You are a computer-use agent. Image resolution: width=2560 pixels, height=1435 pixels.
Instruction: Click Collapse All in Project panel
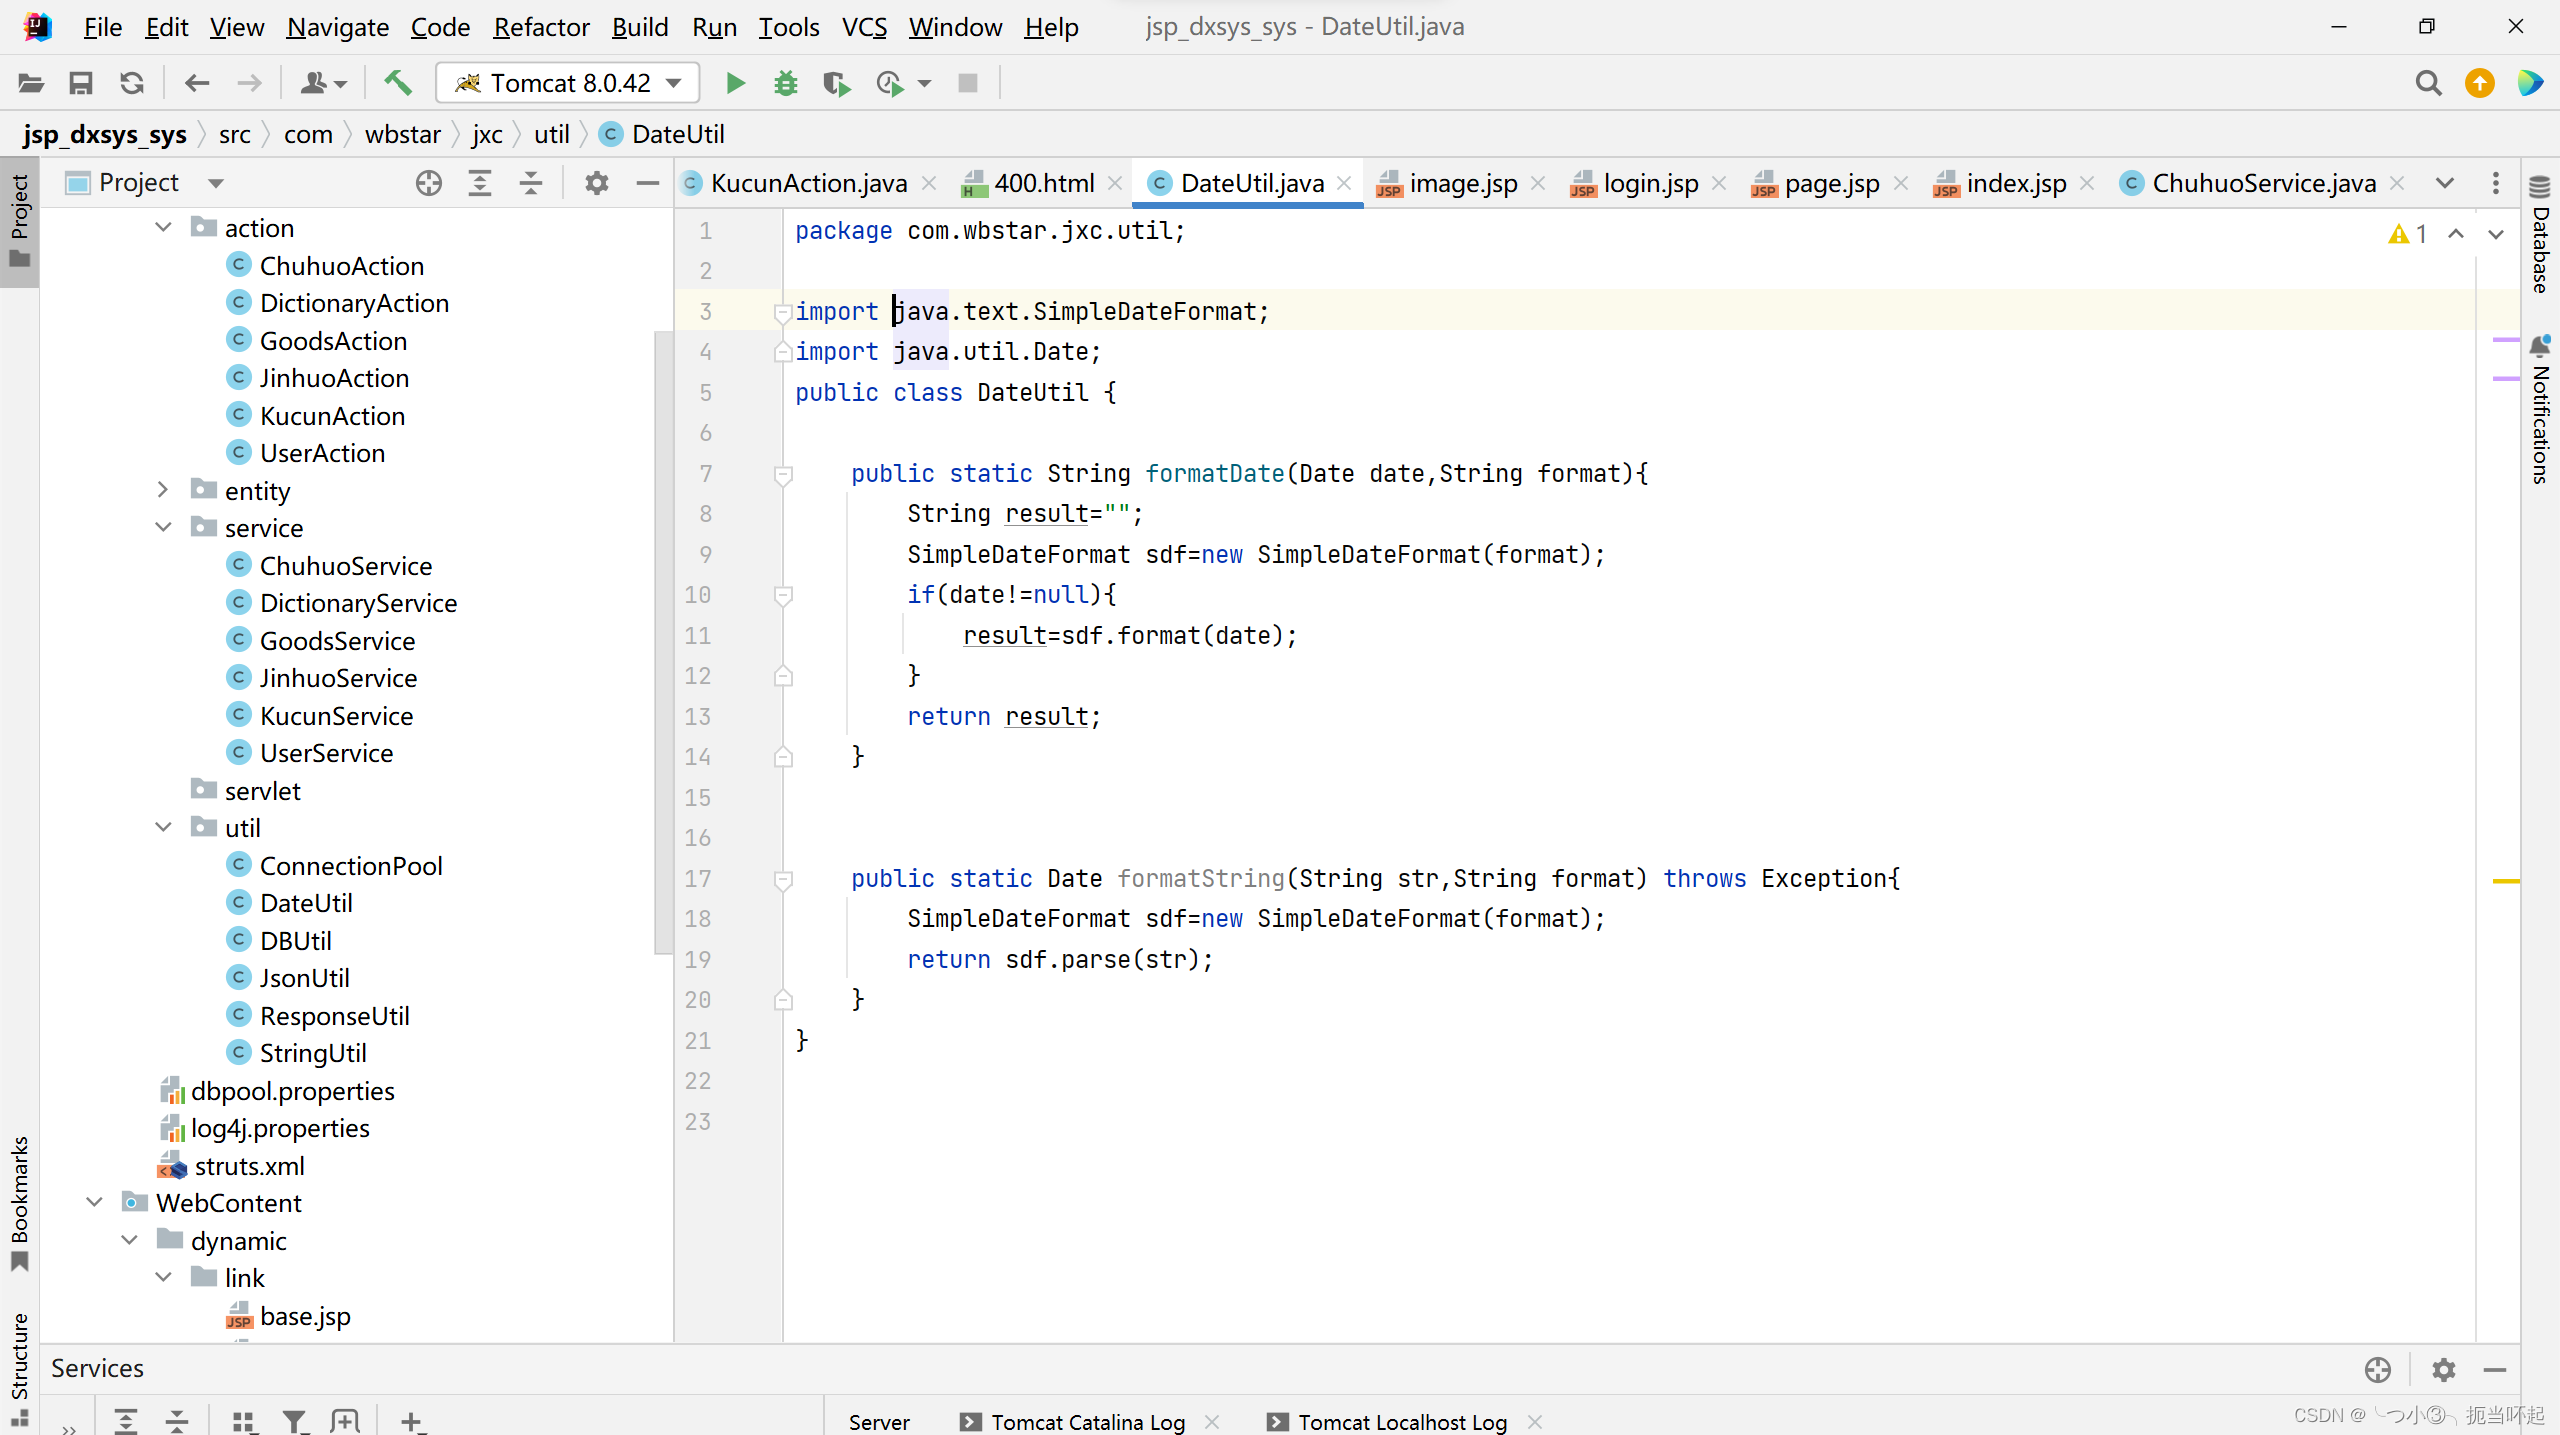pos(531,183)
